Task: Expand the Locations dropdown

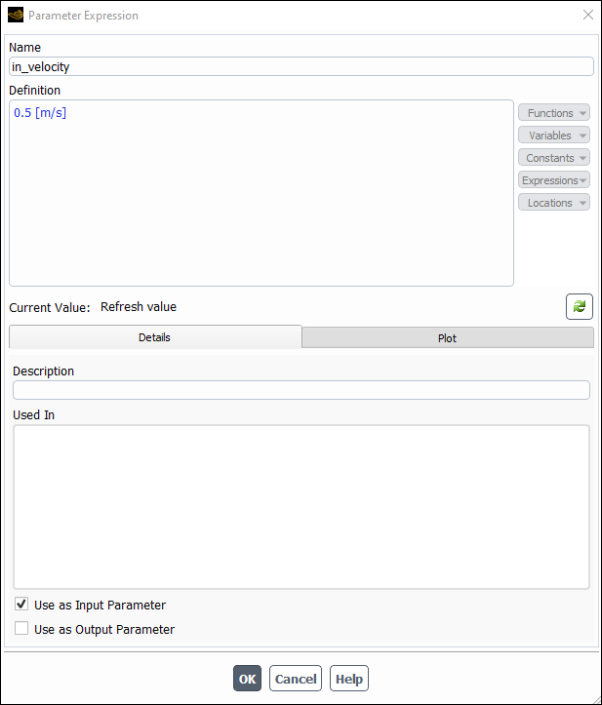Action: (x=554, y=203)
